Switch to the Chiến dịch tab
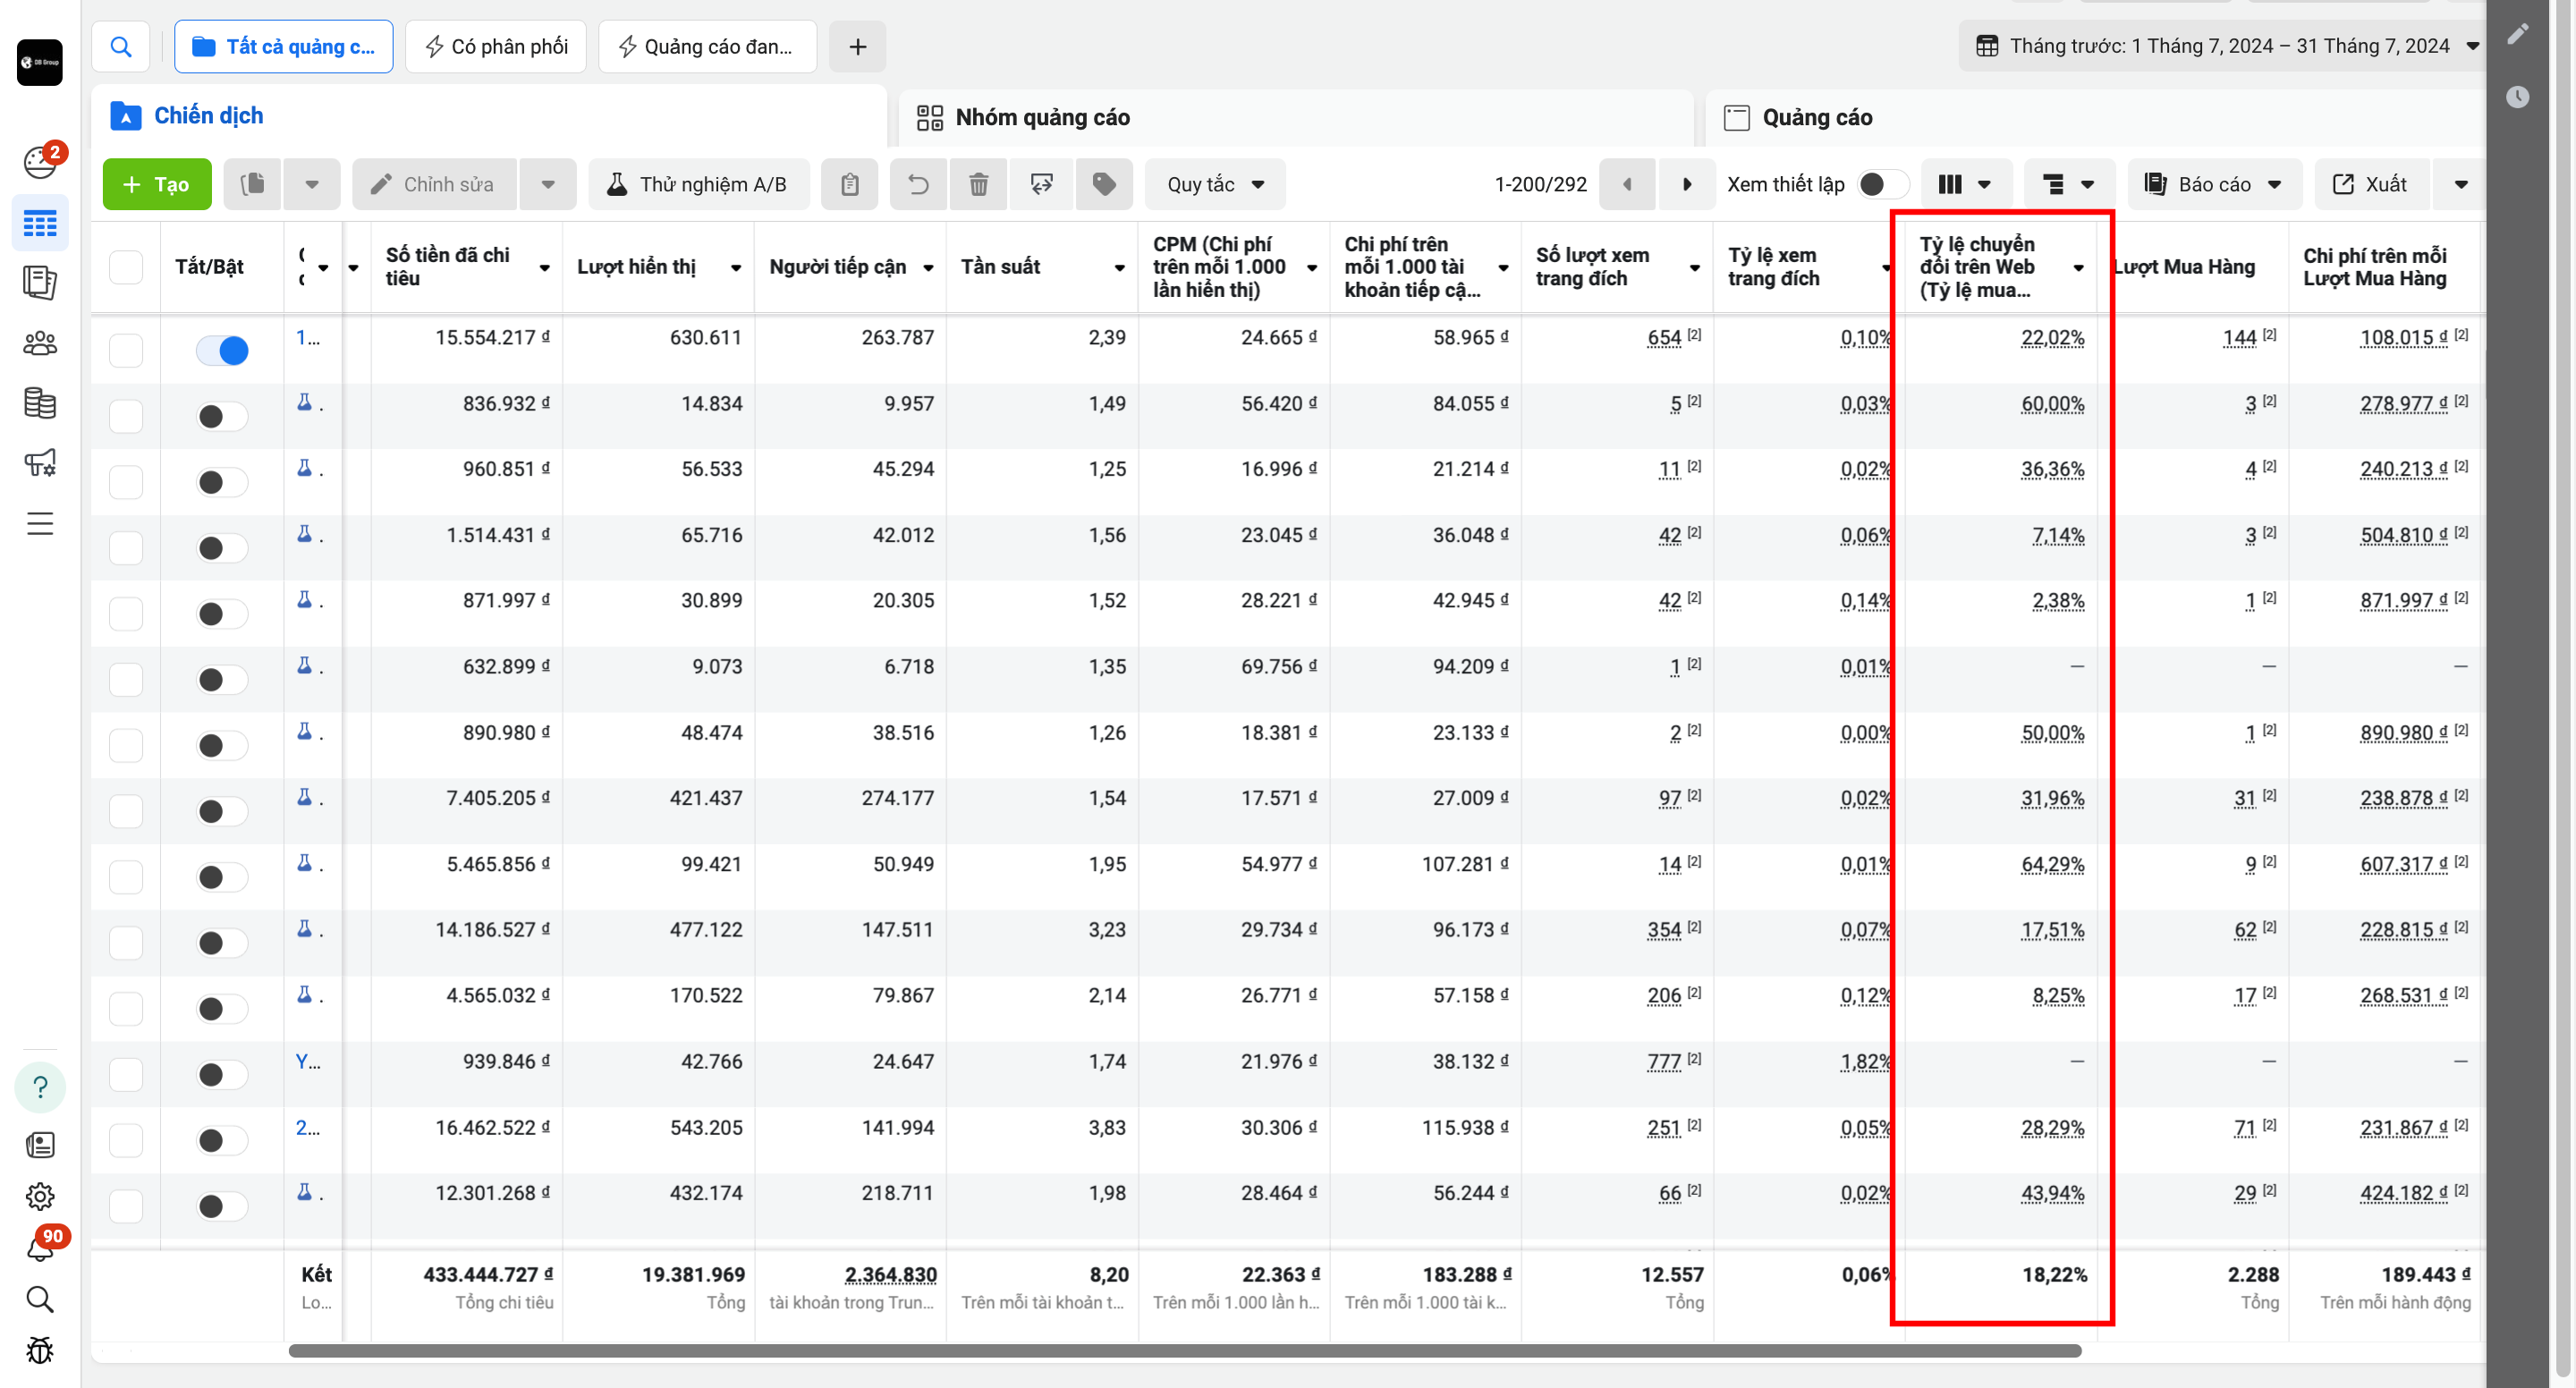The width and height of the screenshot is (2576, 1388). click(488, 116)
